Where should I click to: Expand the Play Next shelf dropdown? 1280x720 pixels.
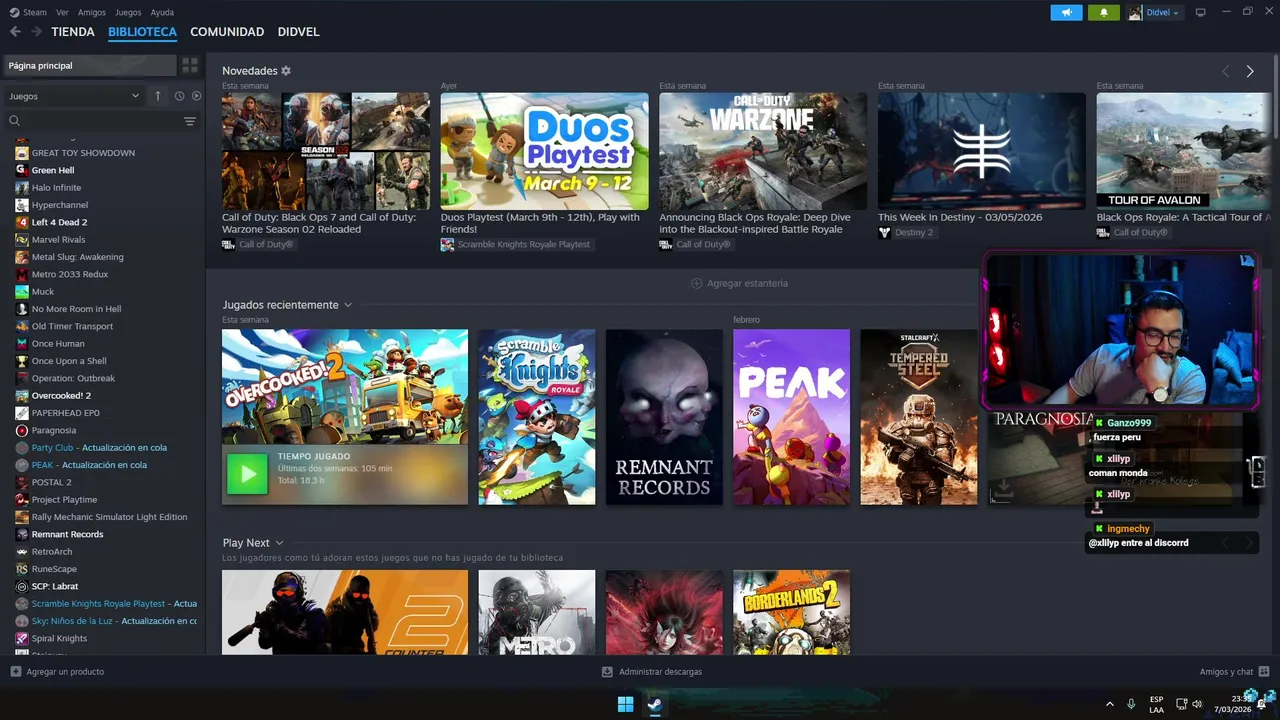279,543
